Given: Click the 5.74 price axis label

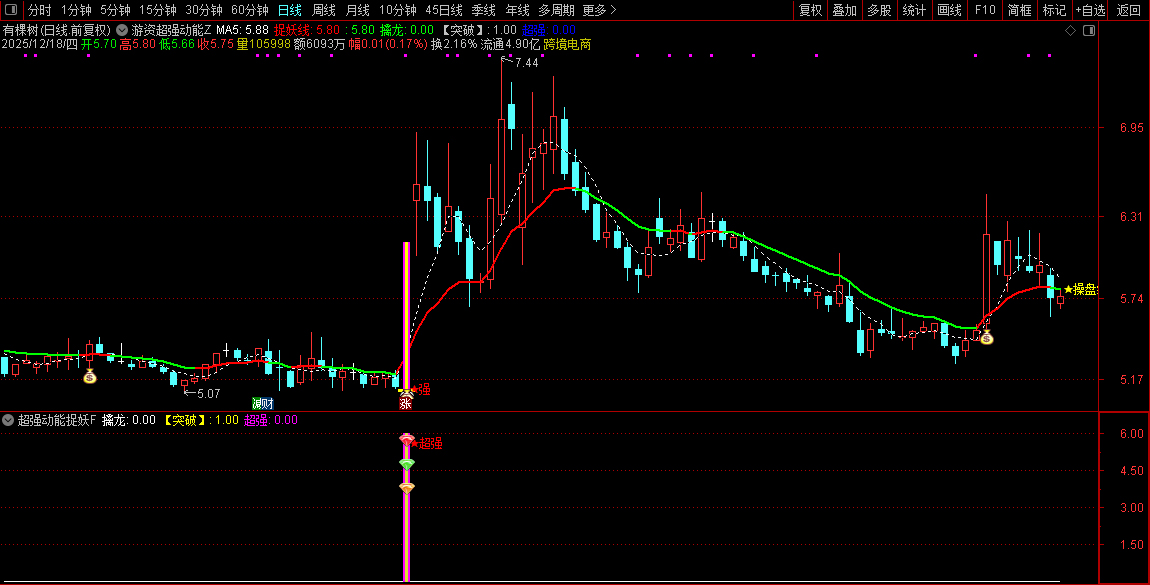Looking at the screenshot, I should (1132, 299).
